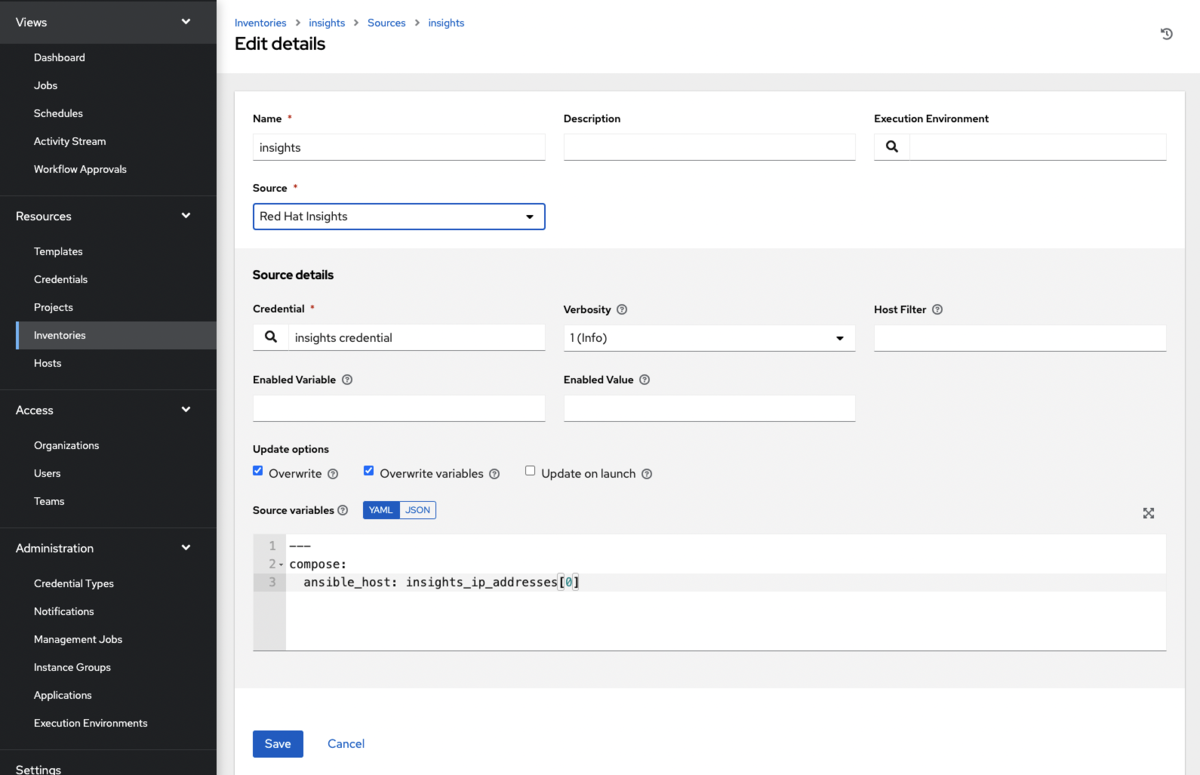Click the Execution Environment search icon
Viewport: 1200px width, 775px height.
(x=892, y=147)
